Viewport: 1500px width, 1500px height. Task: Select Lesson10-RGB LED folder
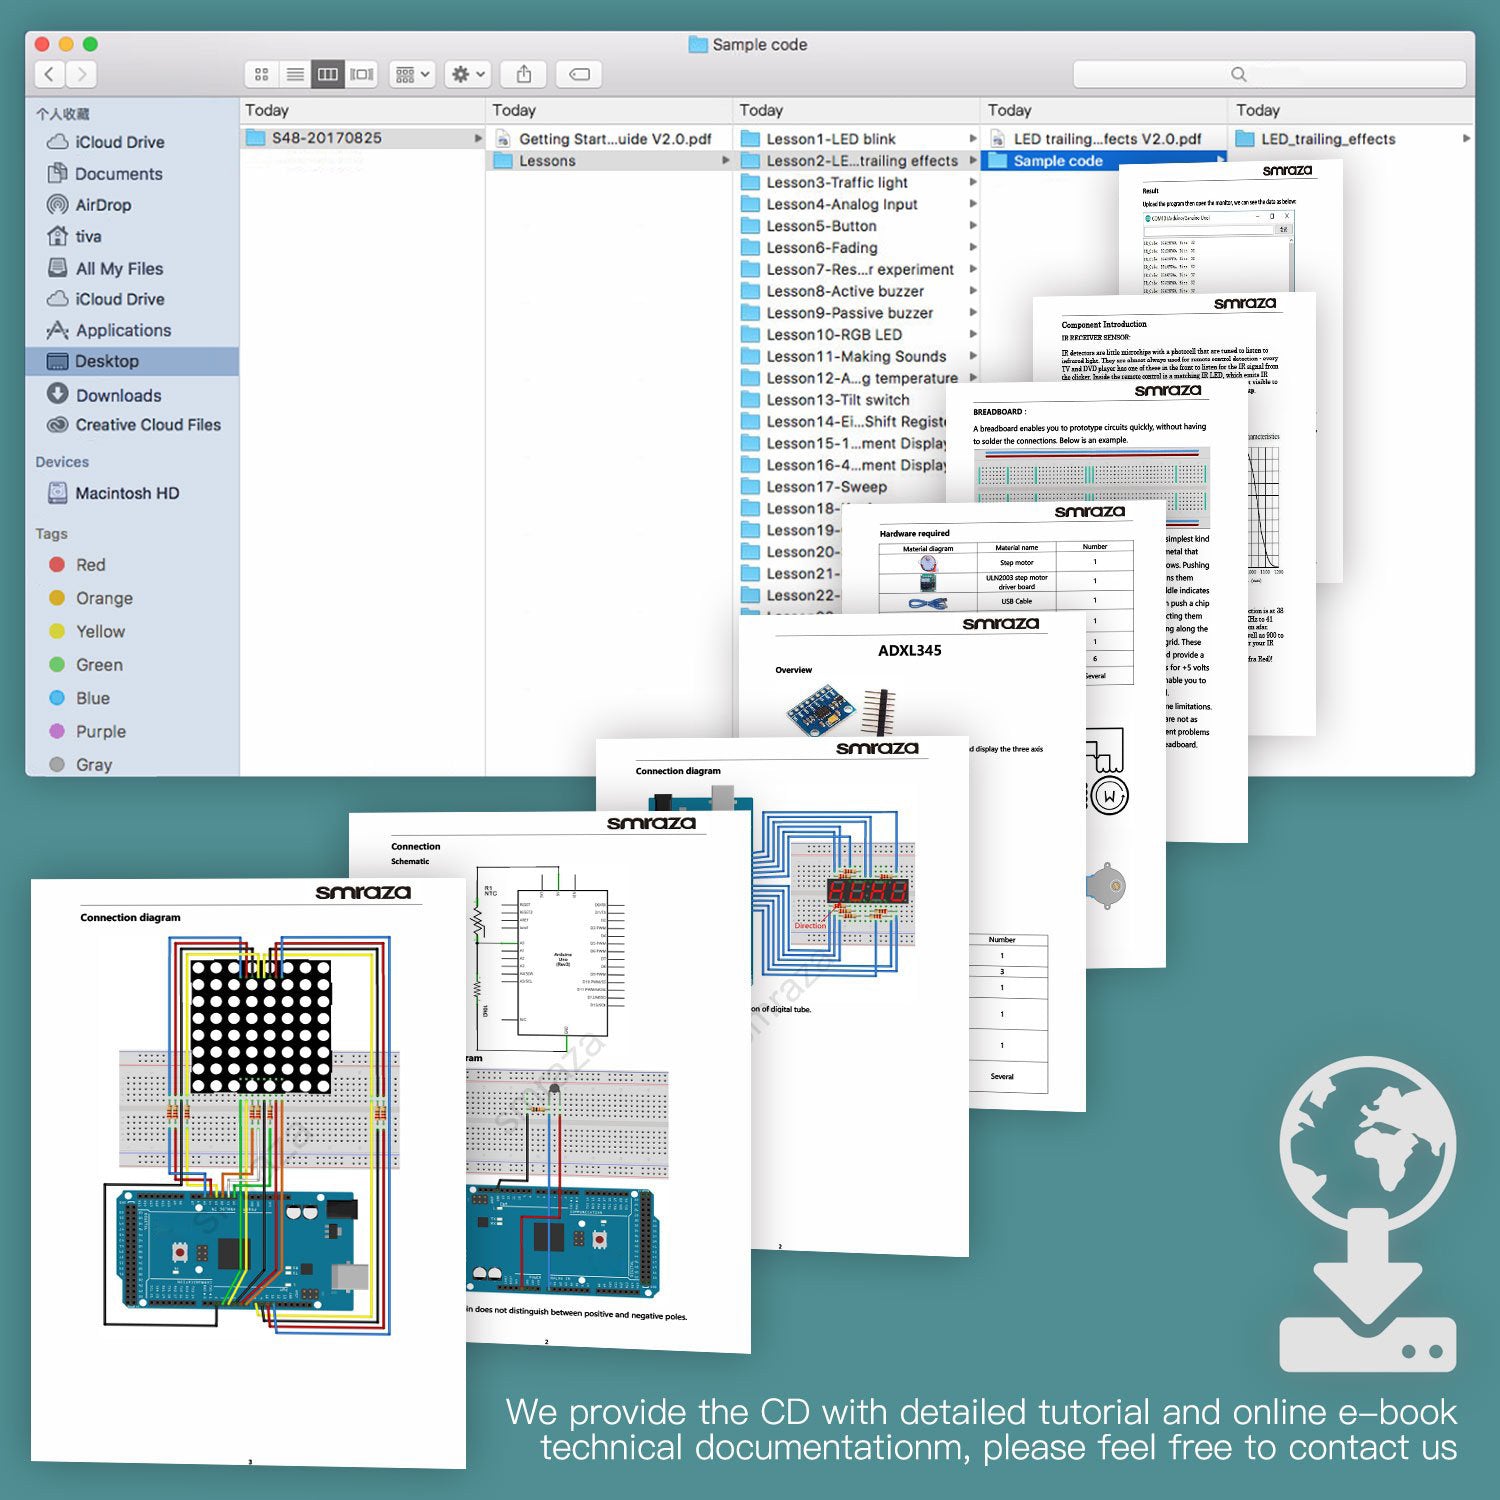[x=821, y=335]
